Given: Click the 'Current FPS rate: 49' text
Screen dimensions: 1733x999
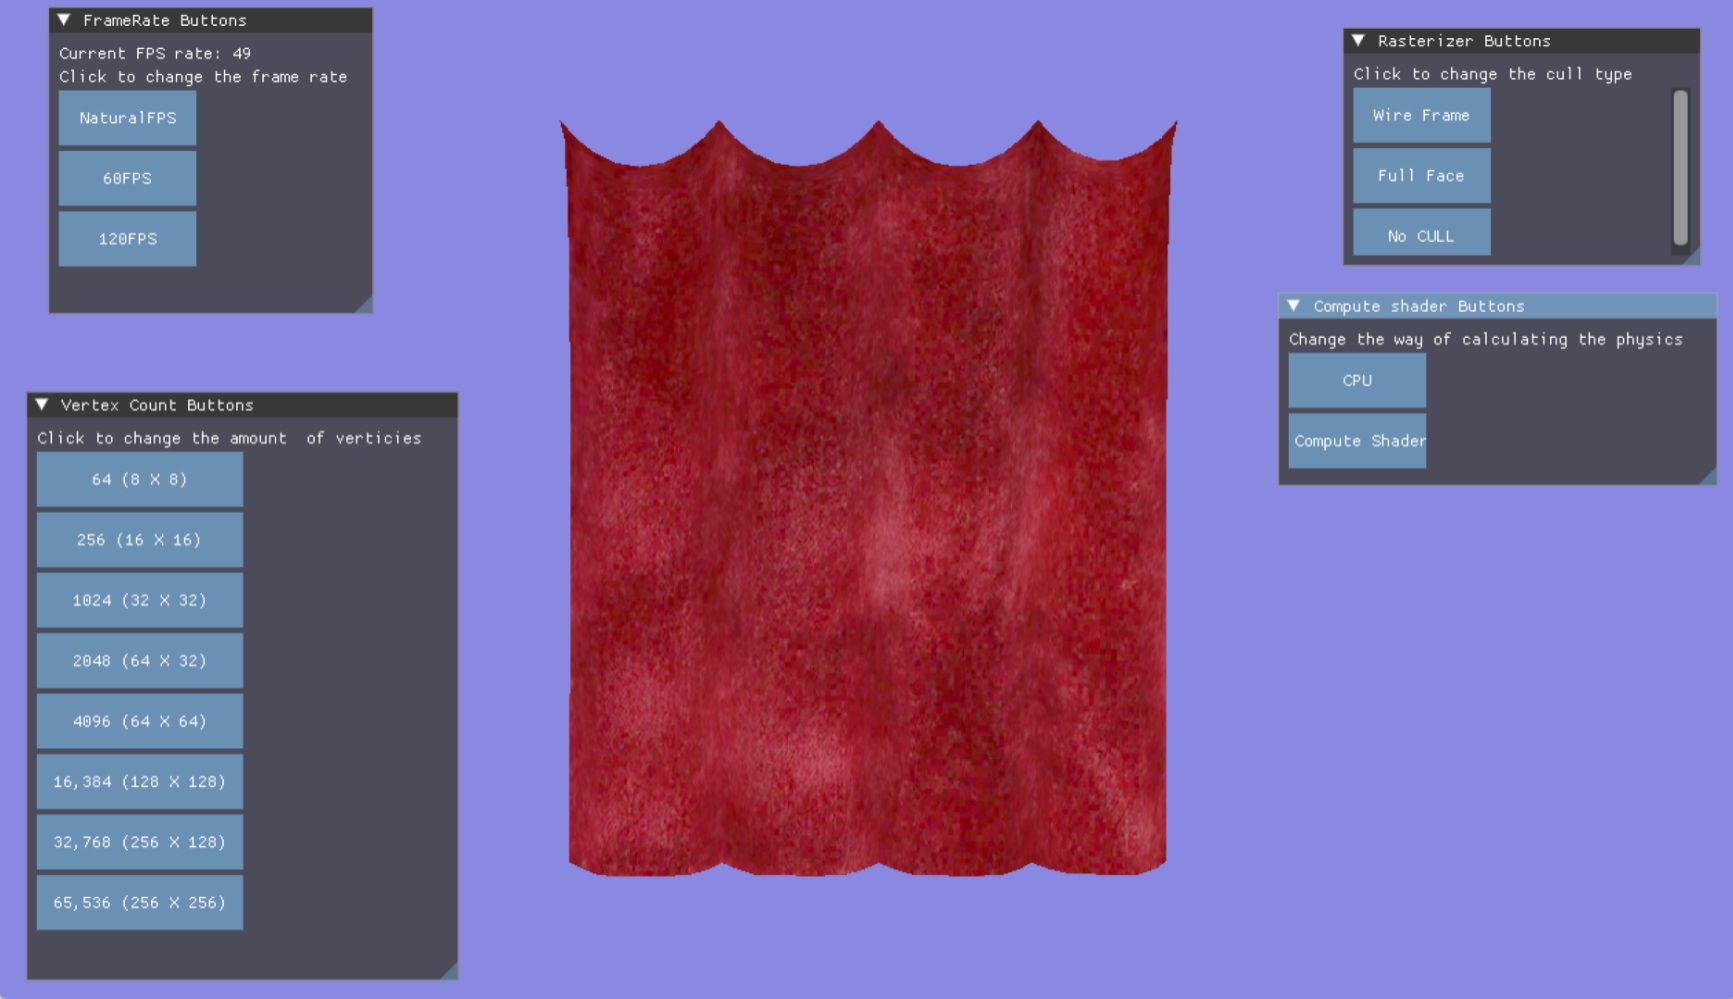Looking at the screenshot, I should tap(155, 53).
